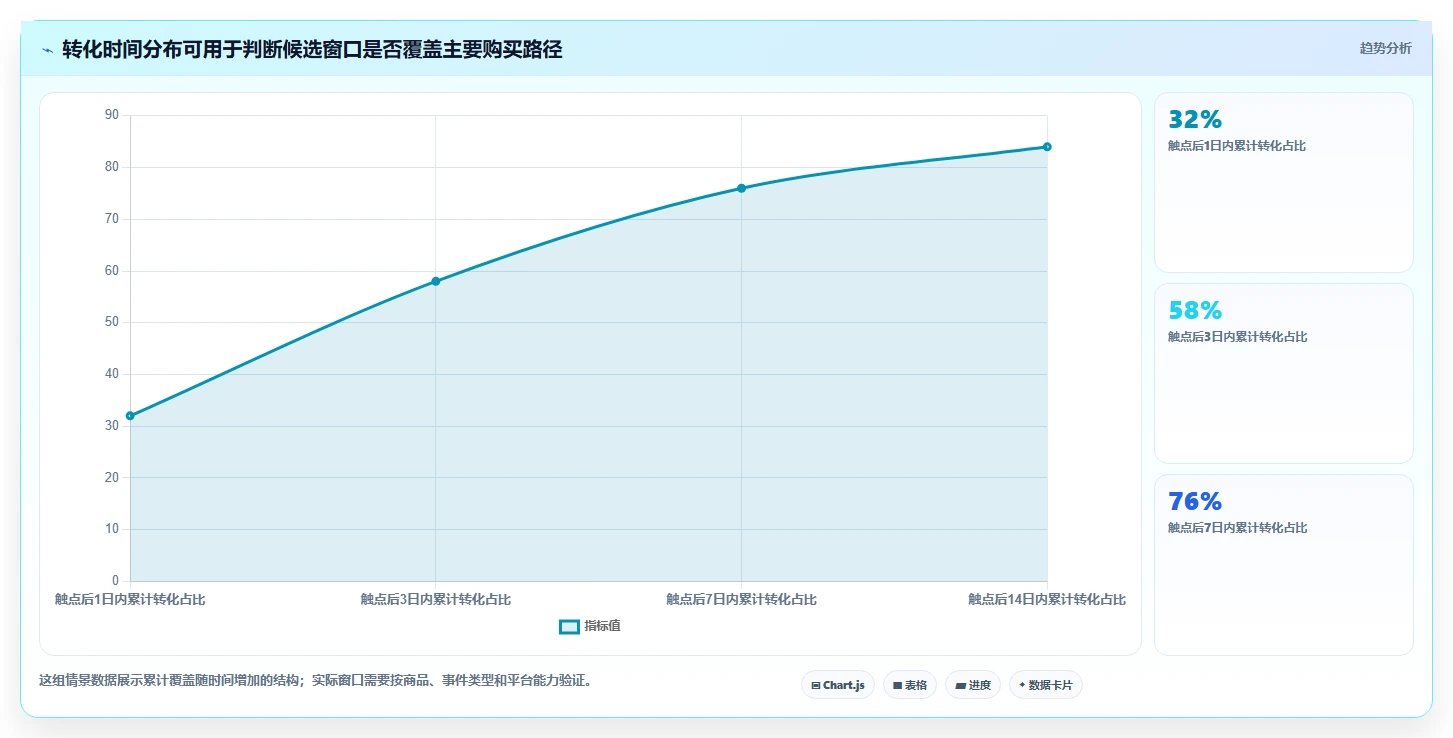Click the 触点后1日内累计转化占比 caption under 32%
Viewport: 1453px width, 738px height.
tap(1237, 146)
